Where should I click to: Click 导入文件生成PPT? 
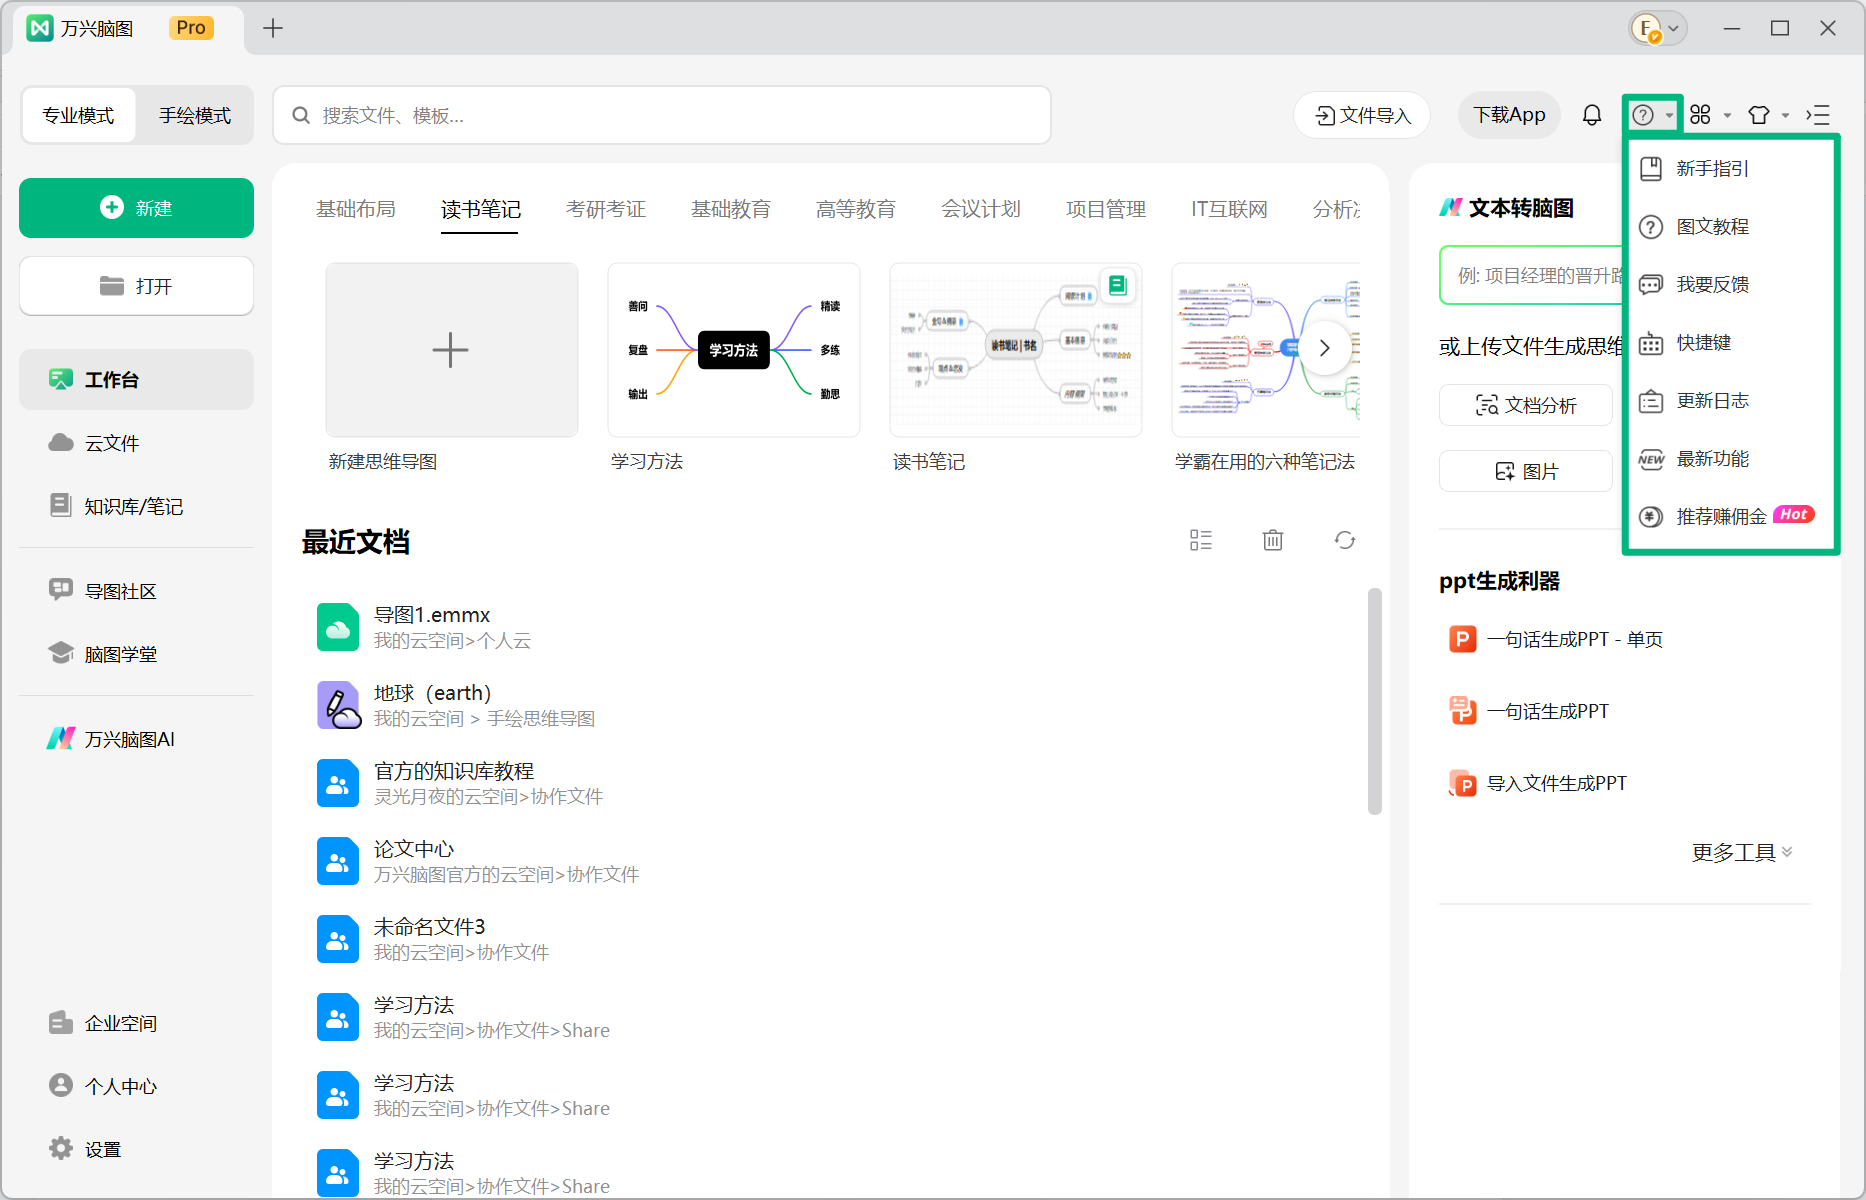click(1538, 783)
